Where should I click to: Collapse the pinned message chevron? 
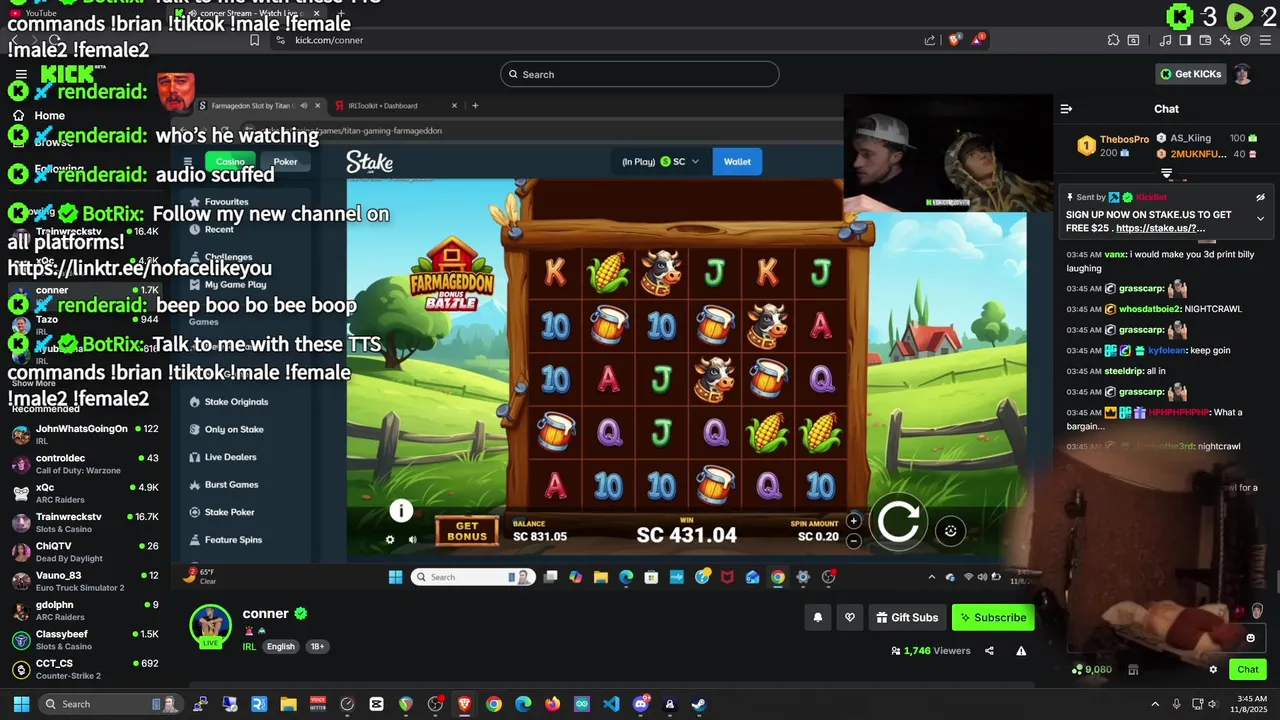pyautogui.click(x=1260, y=218)
